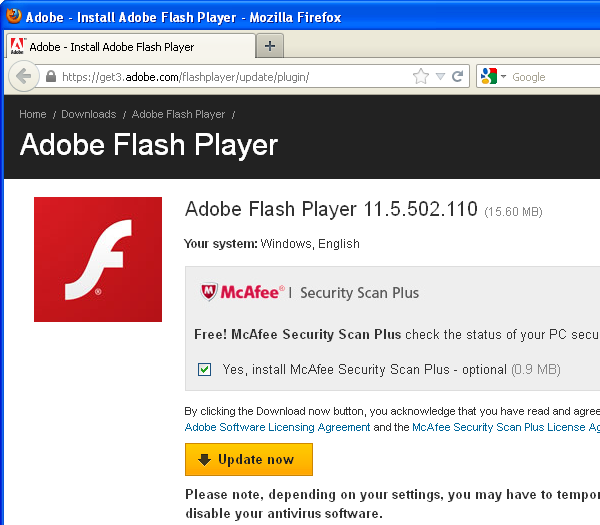Open the McAfee Security Scan Plus License link

[506, 427]
